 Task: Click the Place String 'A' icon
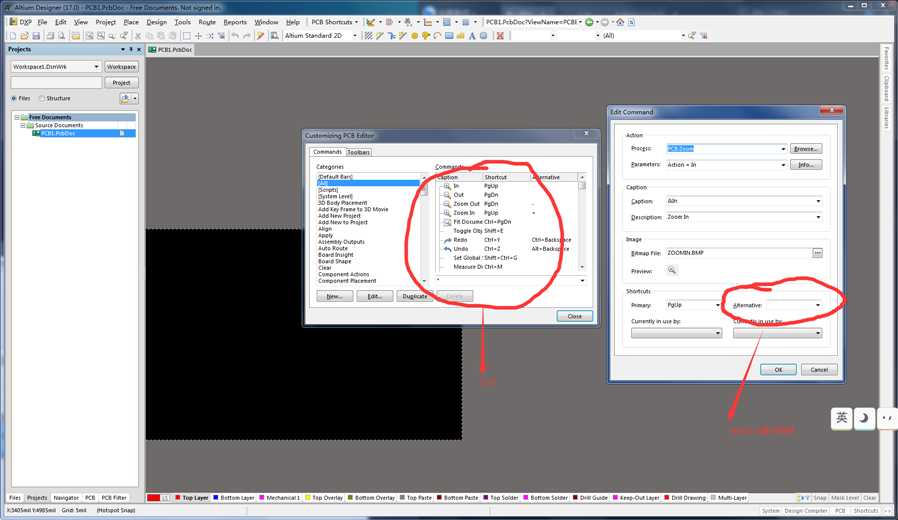tap(472, 36)
